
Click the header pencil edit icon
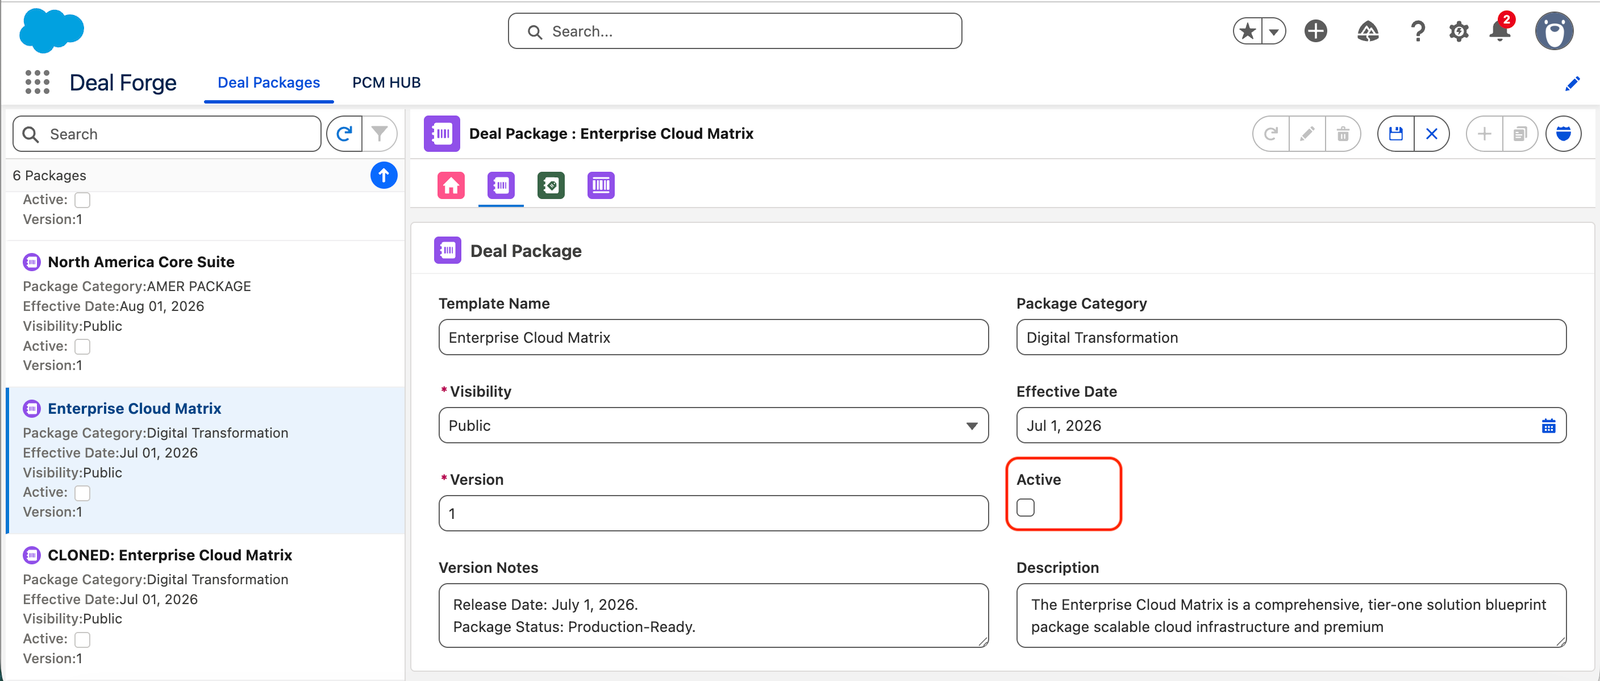coord(1307,134)
